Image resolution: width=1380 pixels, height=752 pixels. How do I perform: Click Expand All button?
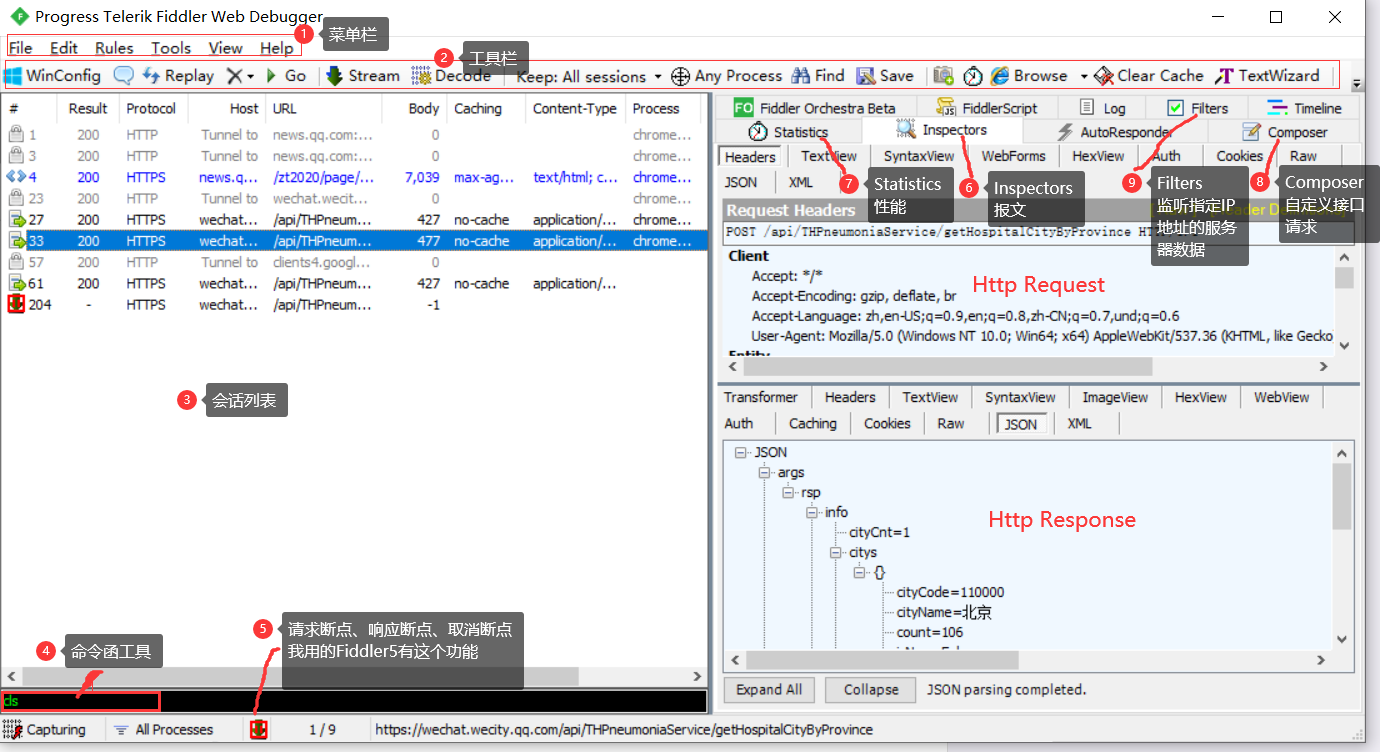pos(769,690)
